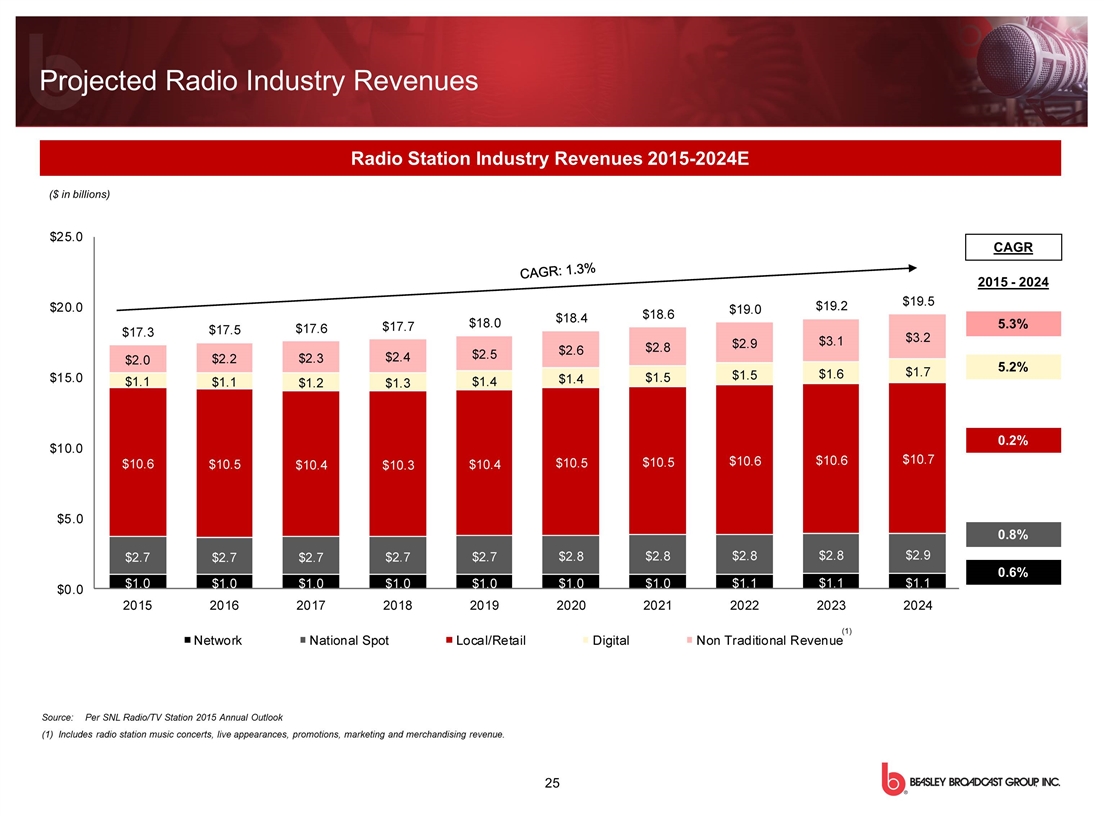Select the National Spot legend marker

[303, 640]
